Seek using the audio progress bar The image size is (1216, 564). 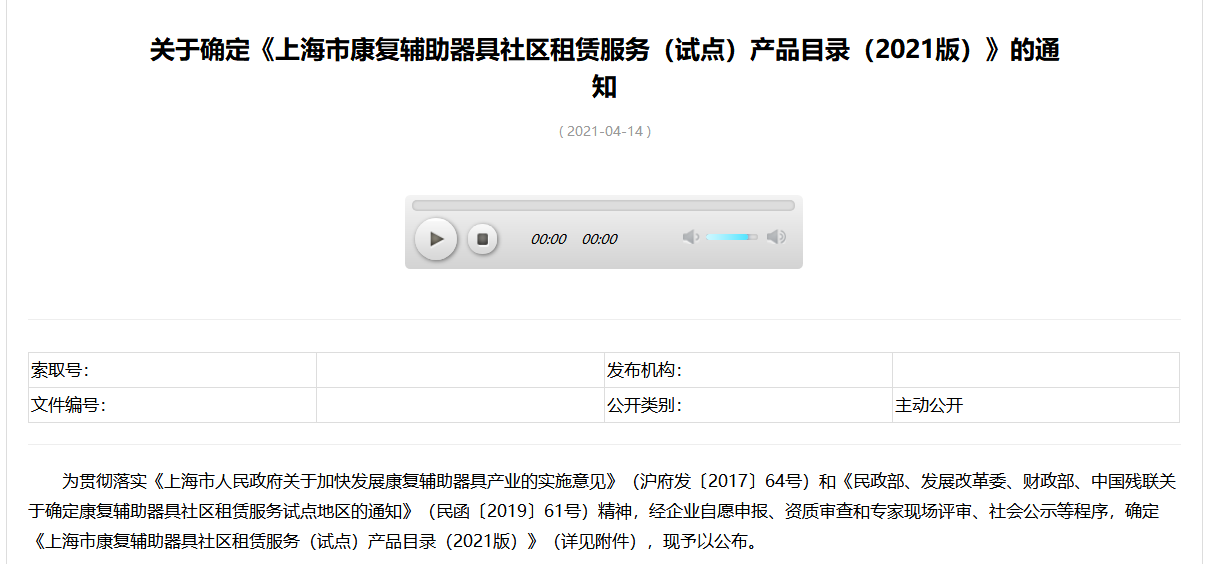point(603,206)
